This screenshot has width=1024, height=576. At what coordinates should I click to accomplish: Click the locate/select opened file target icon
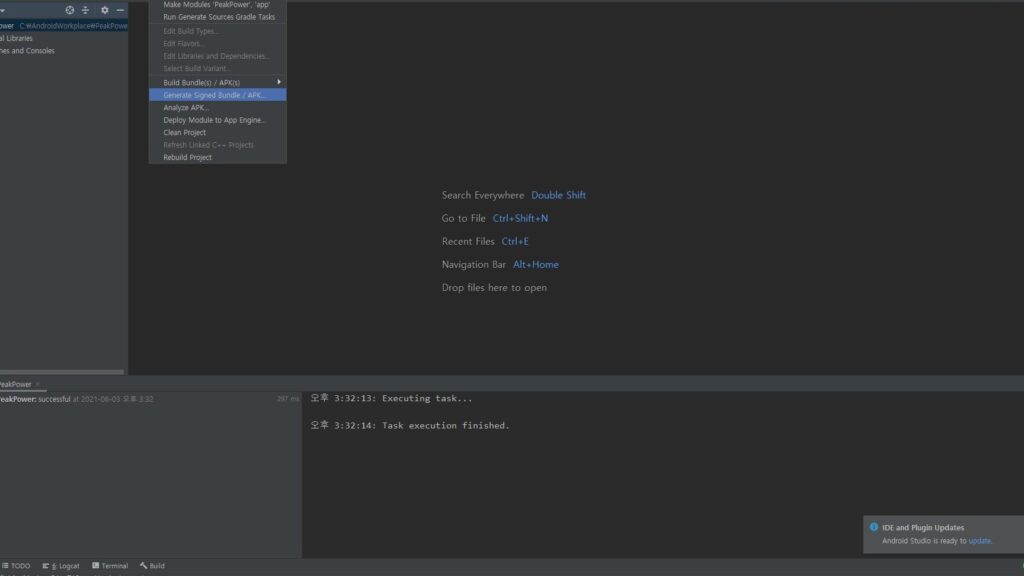point(69,10)
